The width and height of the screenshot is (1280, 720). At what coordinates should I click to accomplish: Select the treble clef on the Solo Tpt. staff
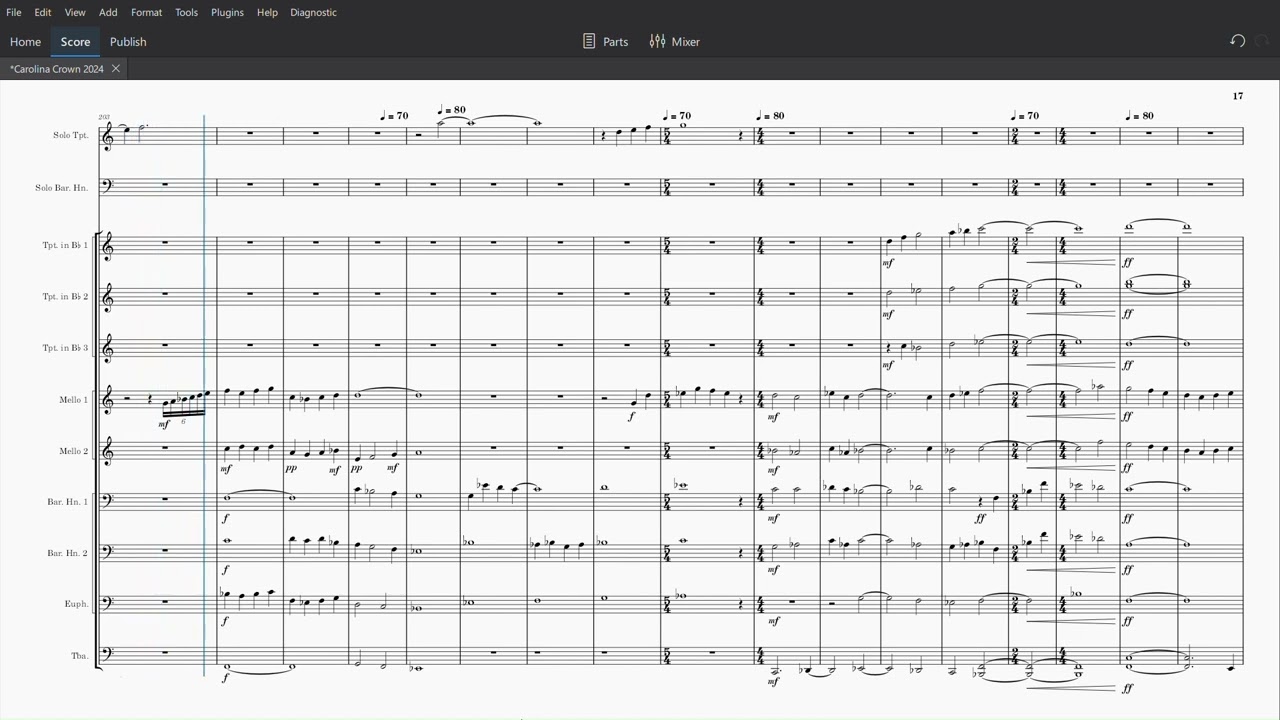click(x=108, y=137)
